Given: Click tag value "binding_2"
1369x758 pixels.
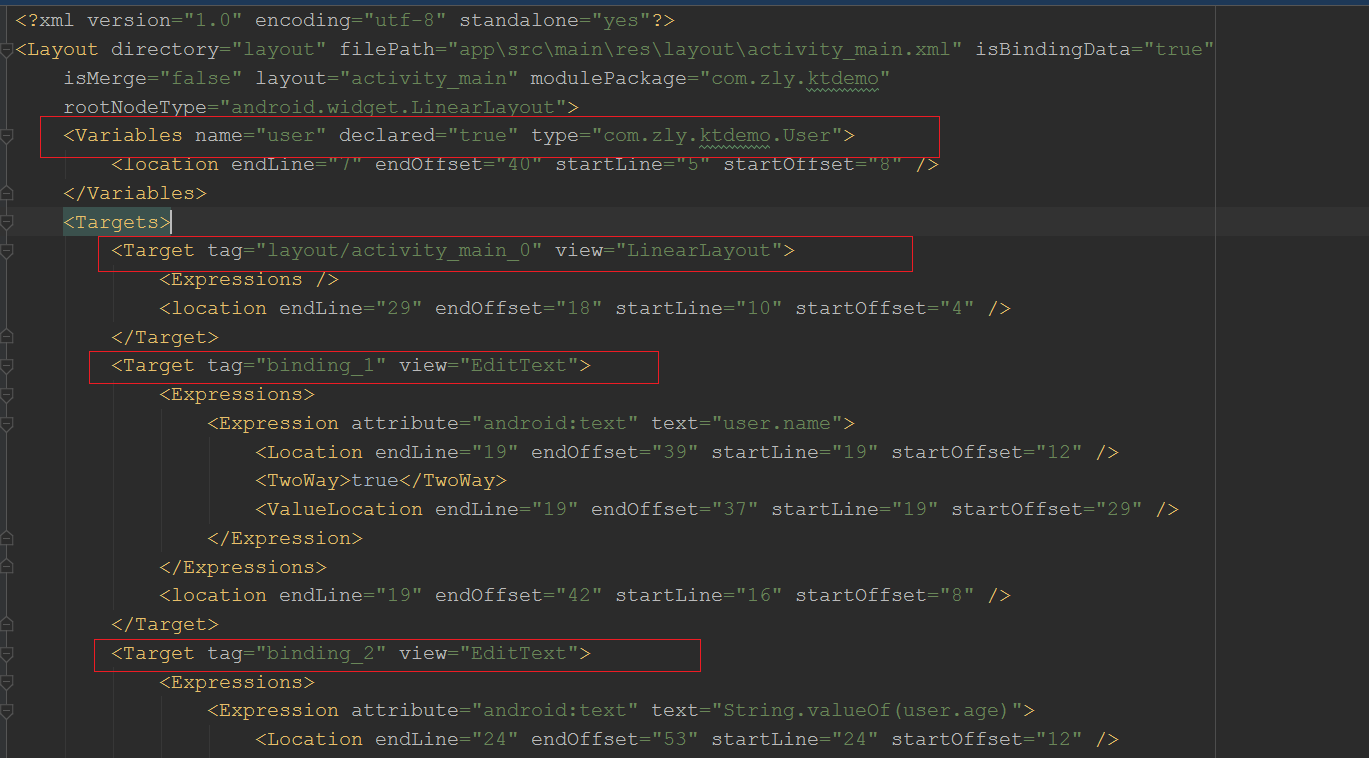Looking at the screenshot, I should coord(321,653).
